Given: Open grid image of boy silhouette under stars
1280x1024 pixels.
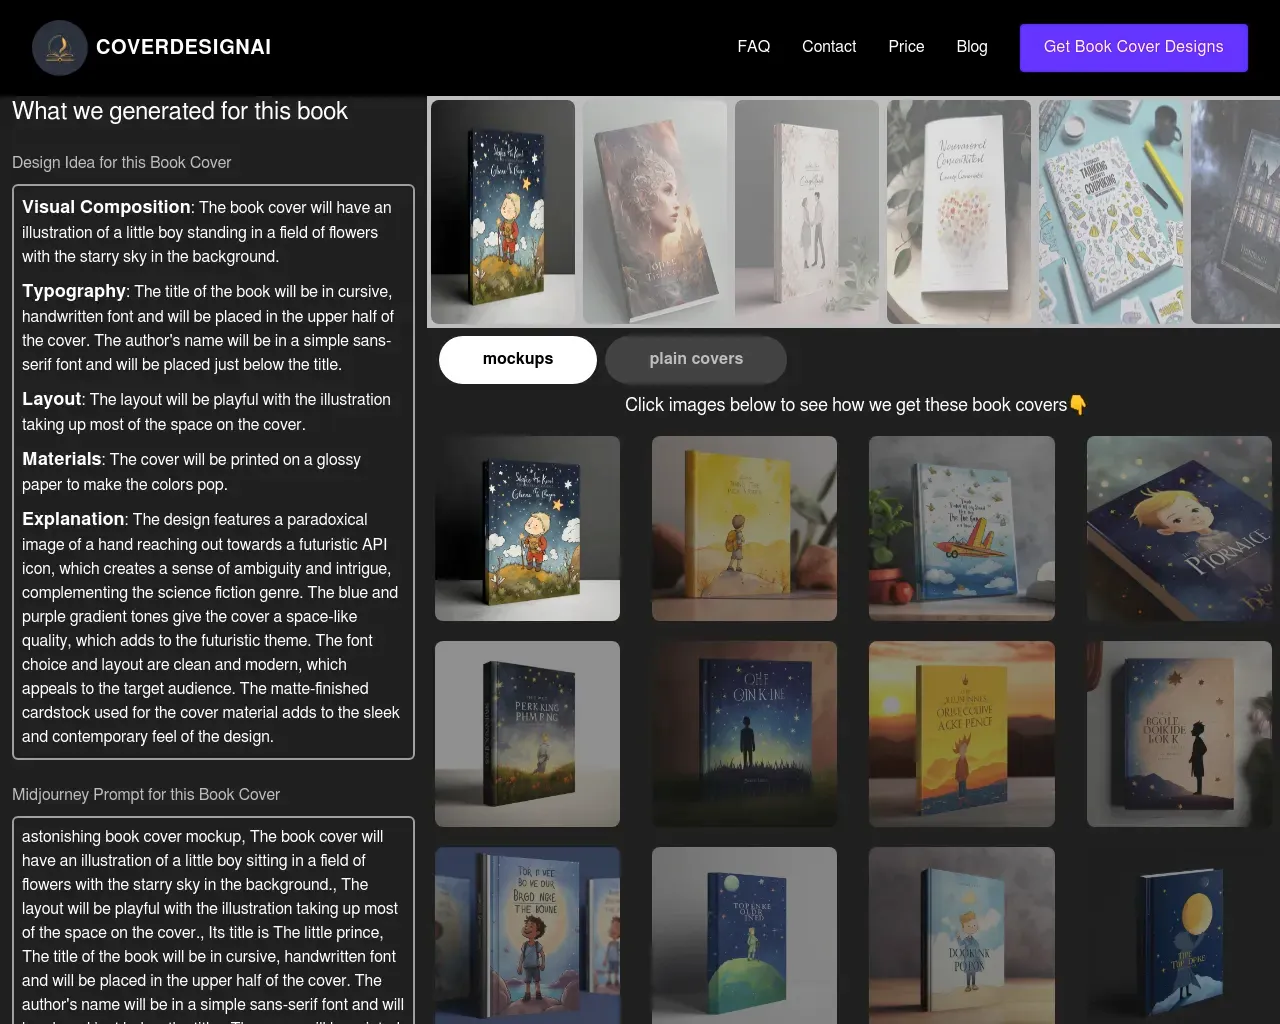Looking at the screenshot, I should 744,734.
